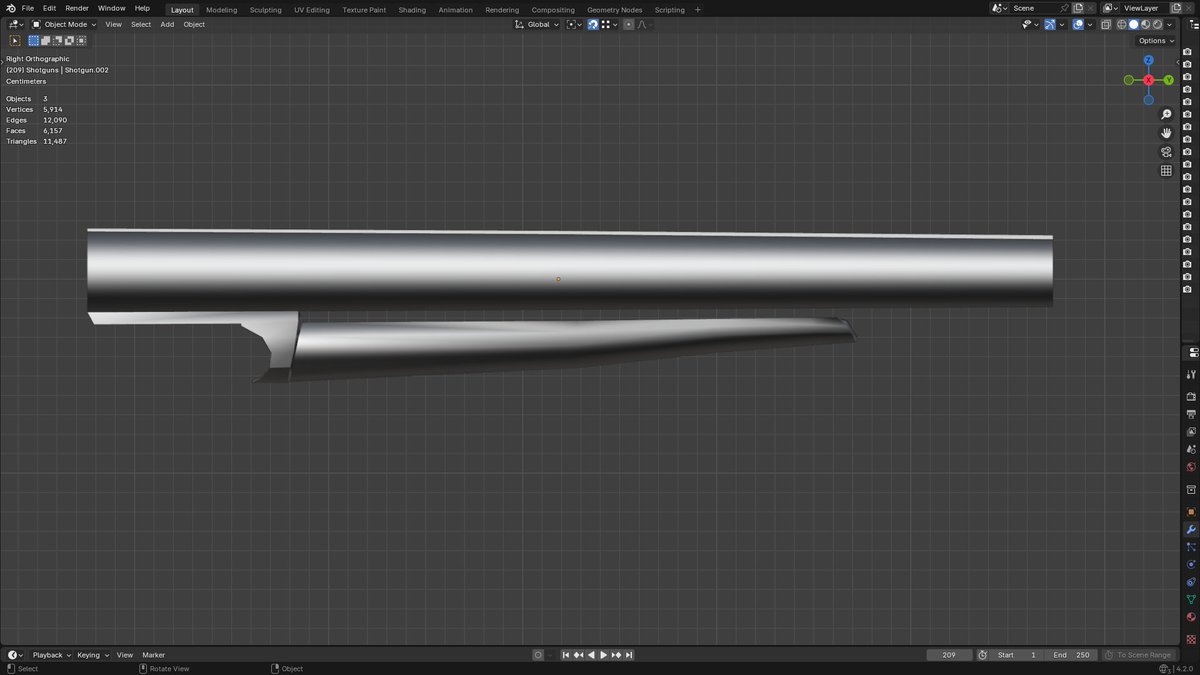Toggle show overlays button

point(1078,24)
